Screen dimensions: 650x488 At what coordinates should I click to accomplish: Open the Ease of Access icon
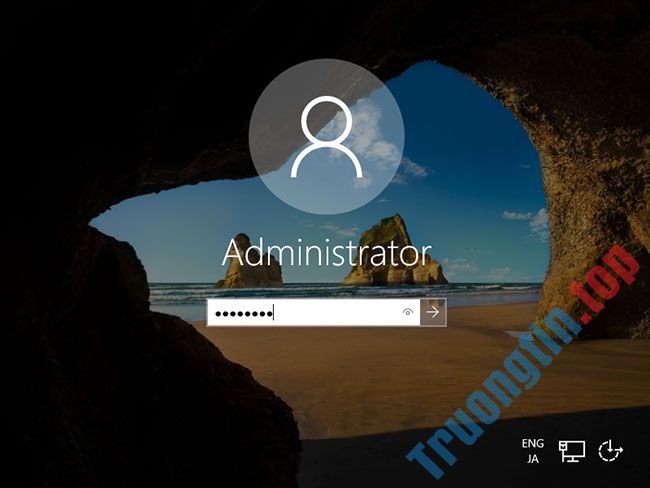(611, 451)
